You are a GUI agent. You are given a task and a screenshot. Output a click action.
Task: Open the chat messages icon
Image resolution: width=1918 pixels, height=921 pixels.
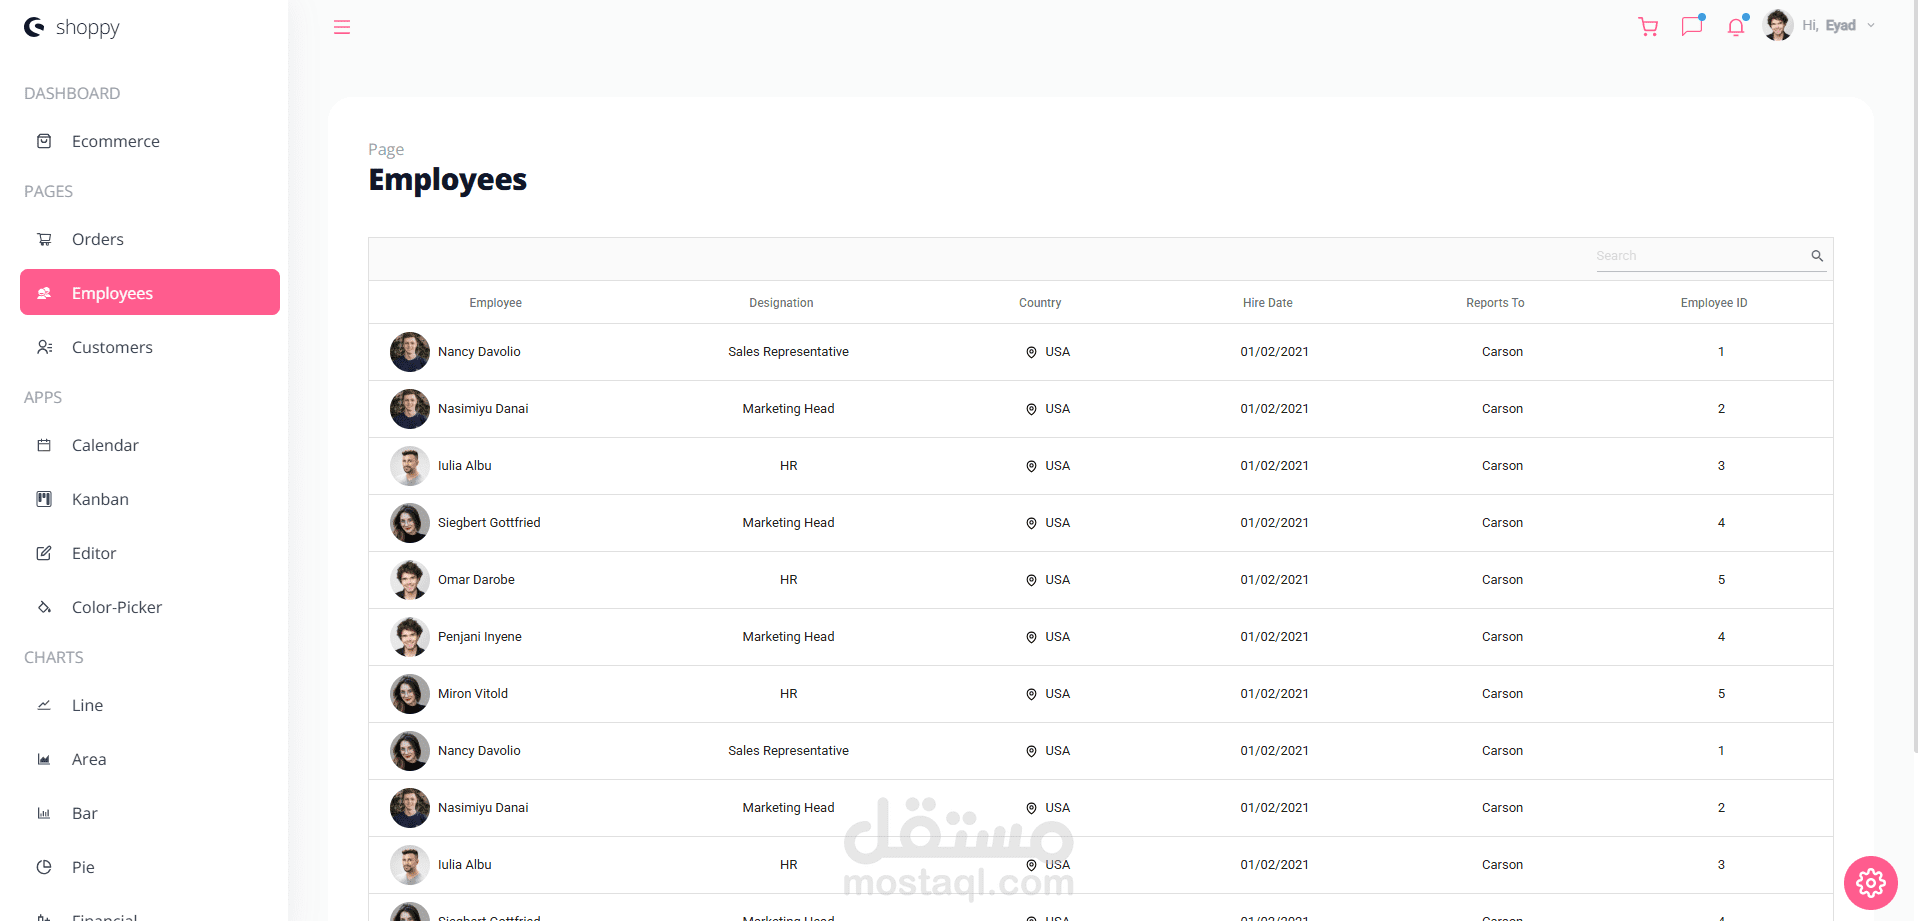(1692, 26)
